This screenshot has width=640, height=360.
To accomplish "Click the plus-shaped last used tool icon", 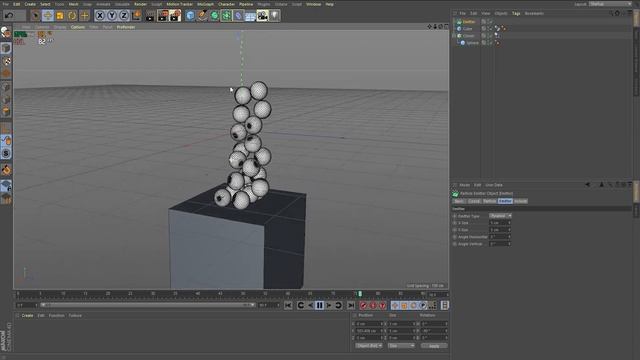I will (84, 16).
